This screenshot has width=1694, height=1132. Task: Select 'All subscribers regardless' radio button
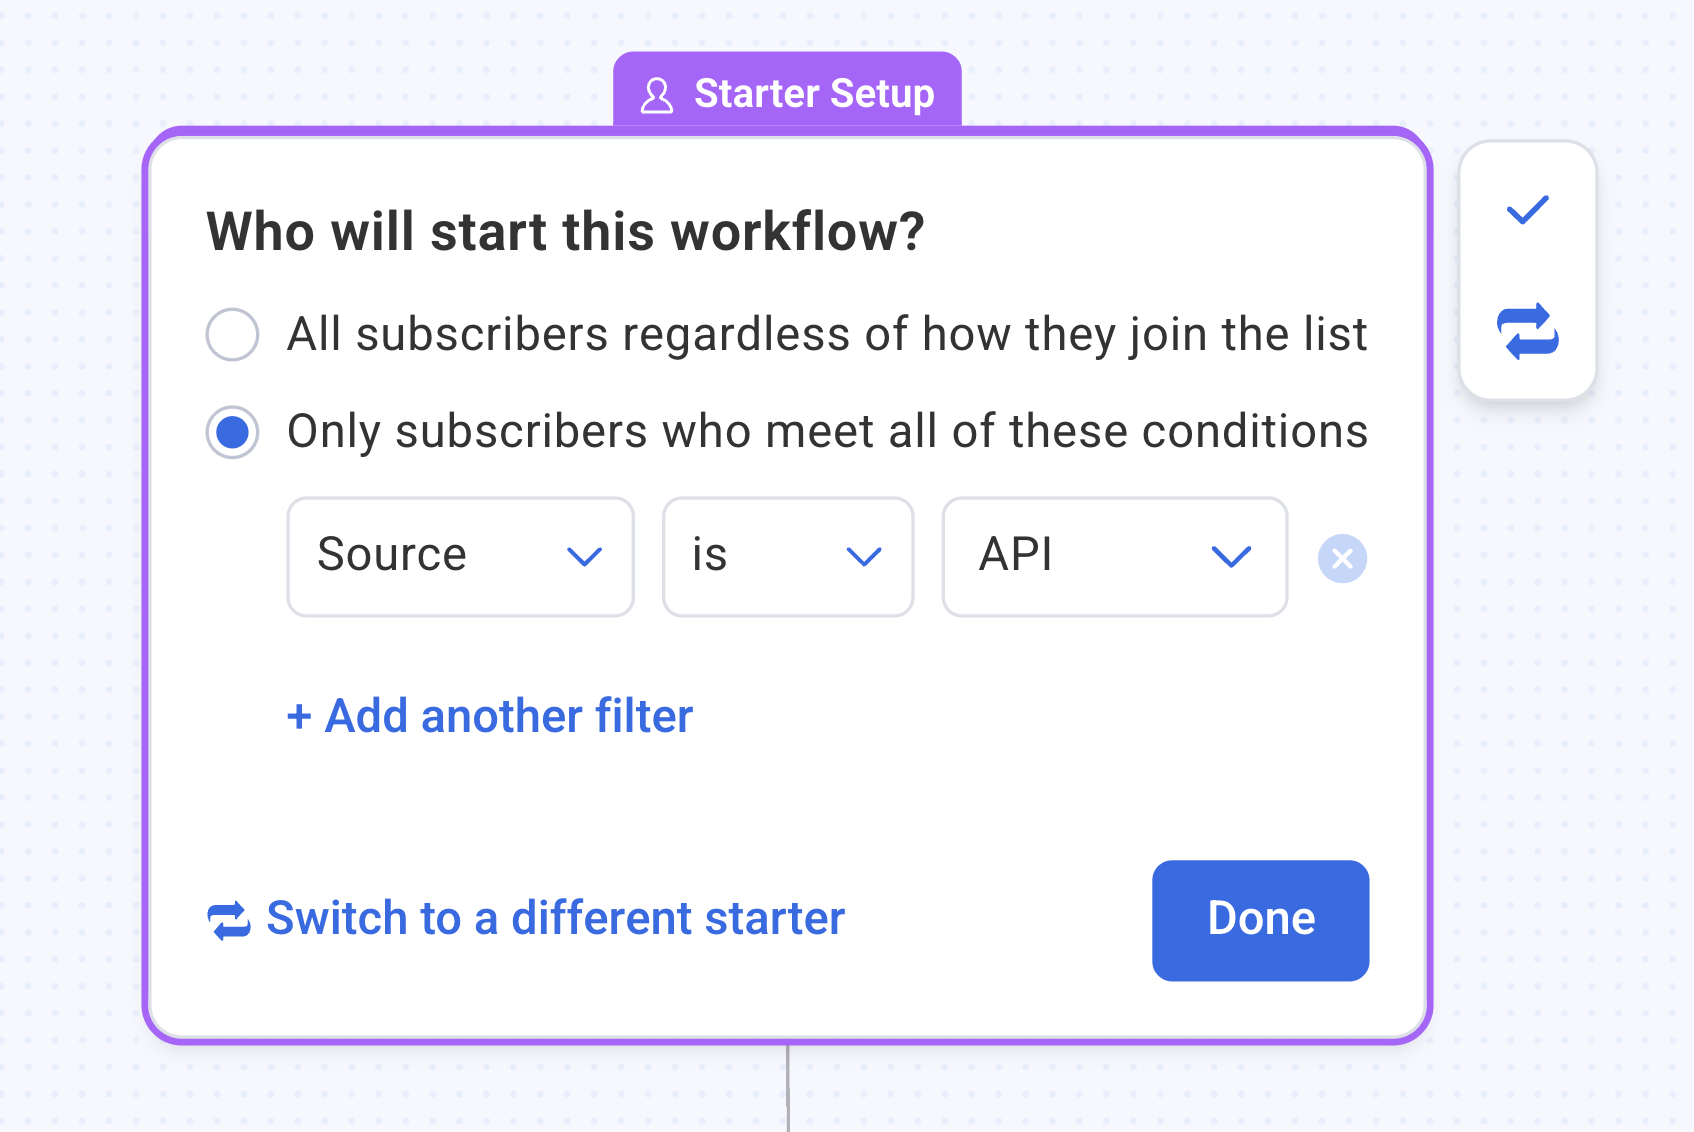233,334
